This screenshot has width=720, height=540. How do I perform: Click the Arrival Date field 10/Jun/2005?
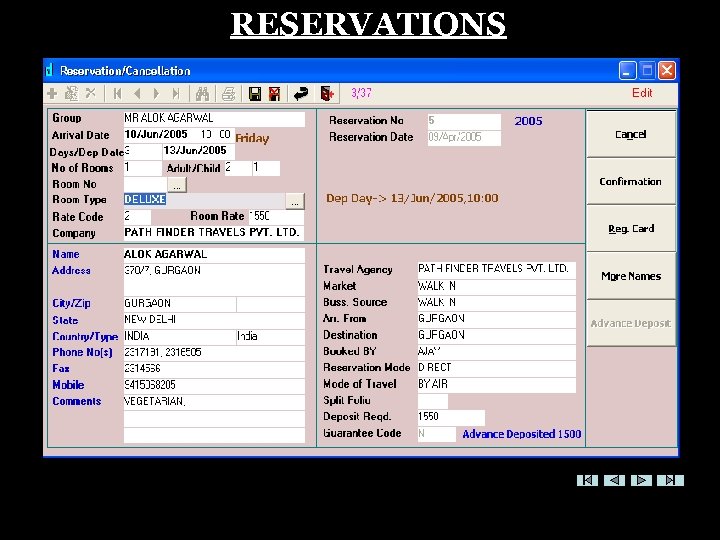coord(179,135)
